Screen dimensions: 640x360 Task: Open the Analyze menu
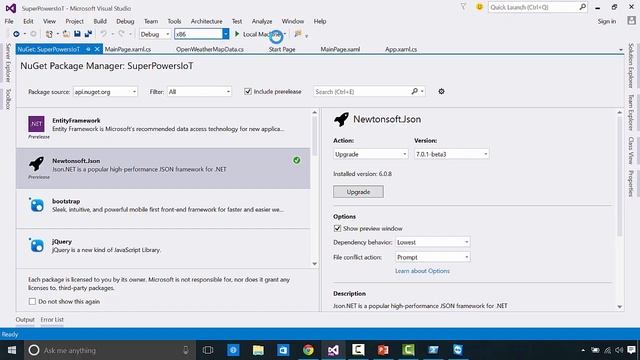coord(262,21)
